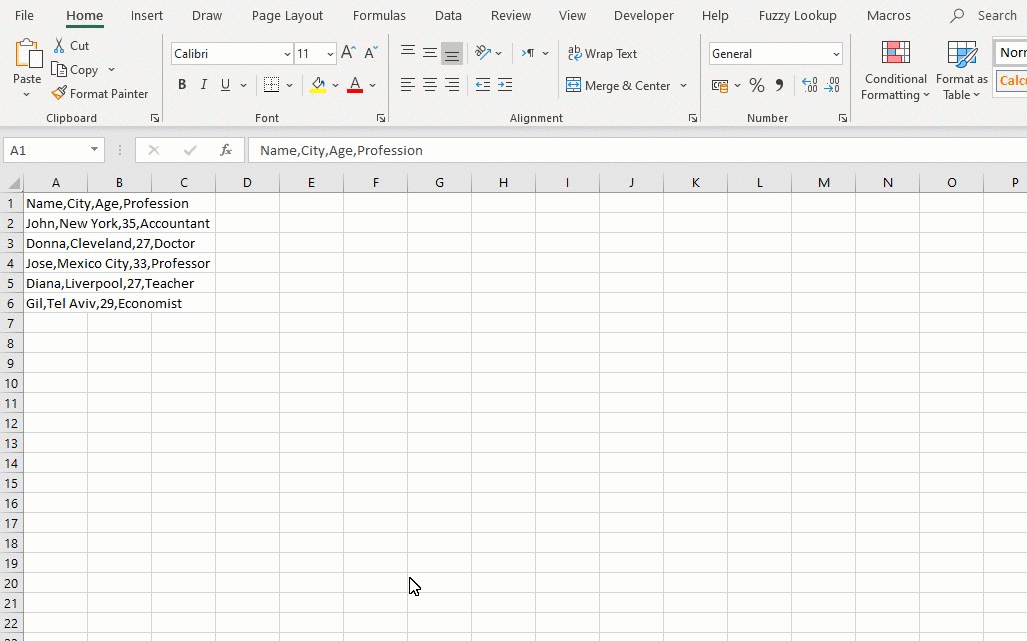Viewport: 1027px width, 641px height.
Task: Toggle bold formatting
Action: [182, 85]
